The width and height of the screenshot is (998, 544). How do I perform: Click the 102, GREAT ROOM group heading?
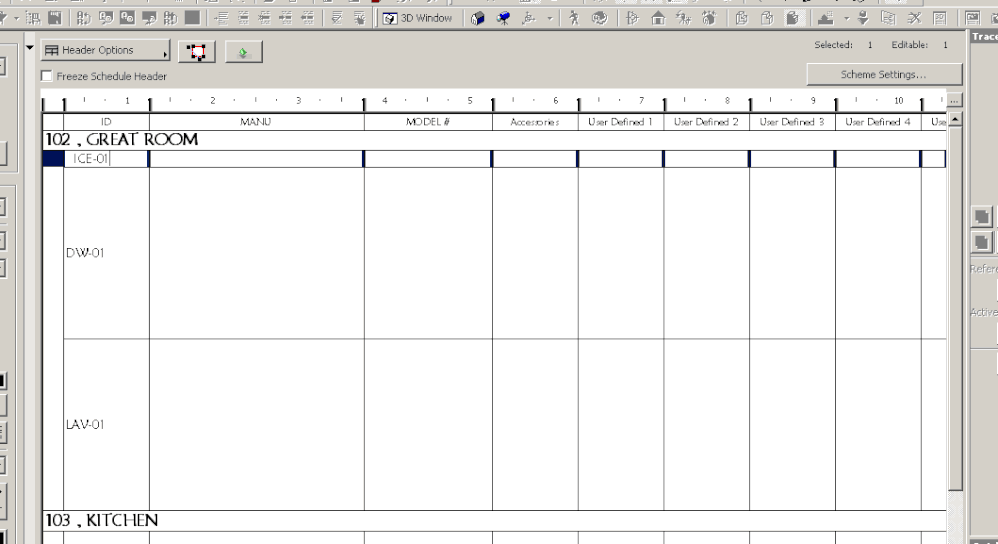pyautogui.click(x=122, y=139)
